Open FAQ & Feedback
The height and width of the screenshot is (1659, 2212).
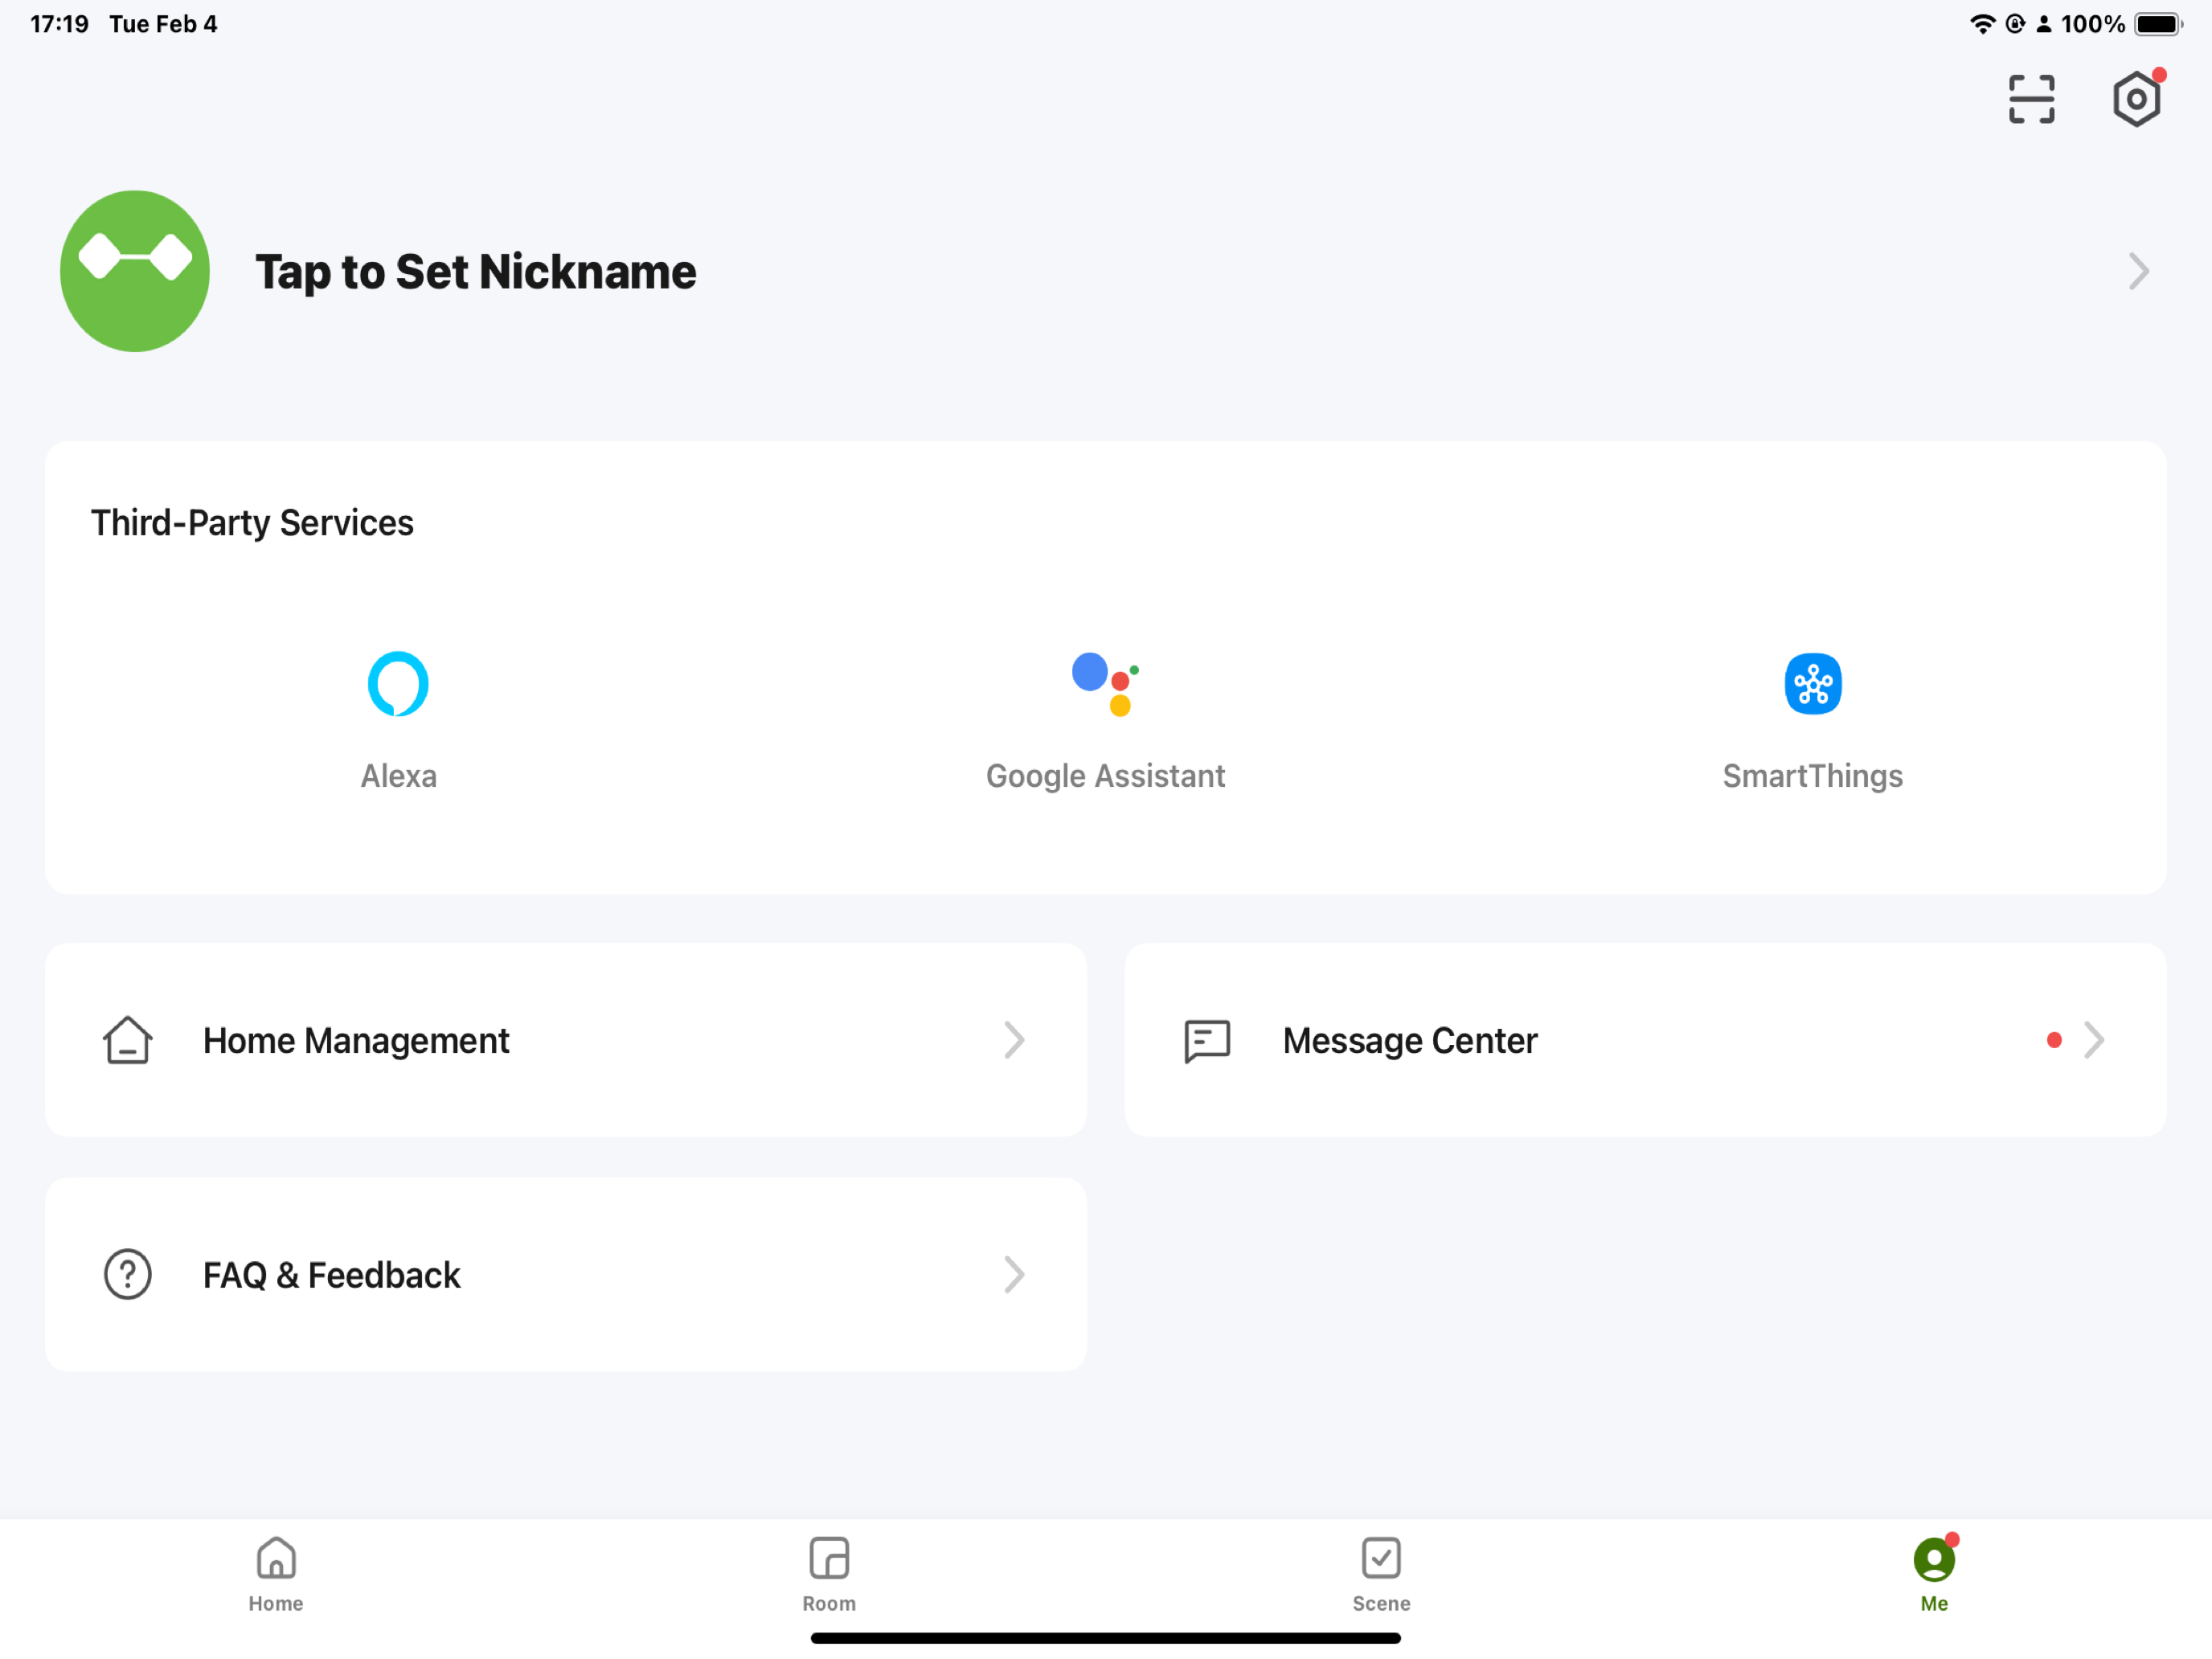[x=566, y=1274]
